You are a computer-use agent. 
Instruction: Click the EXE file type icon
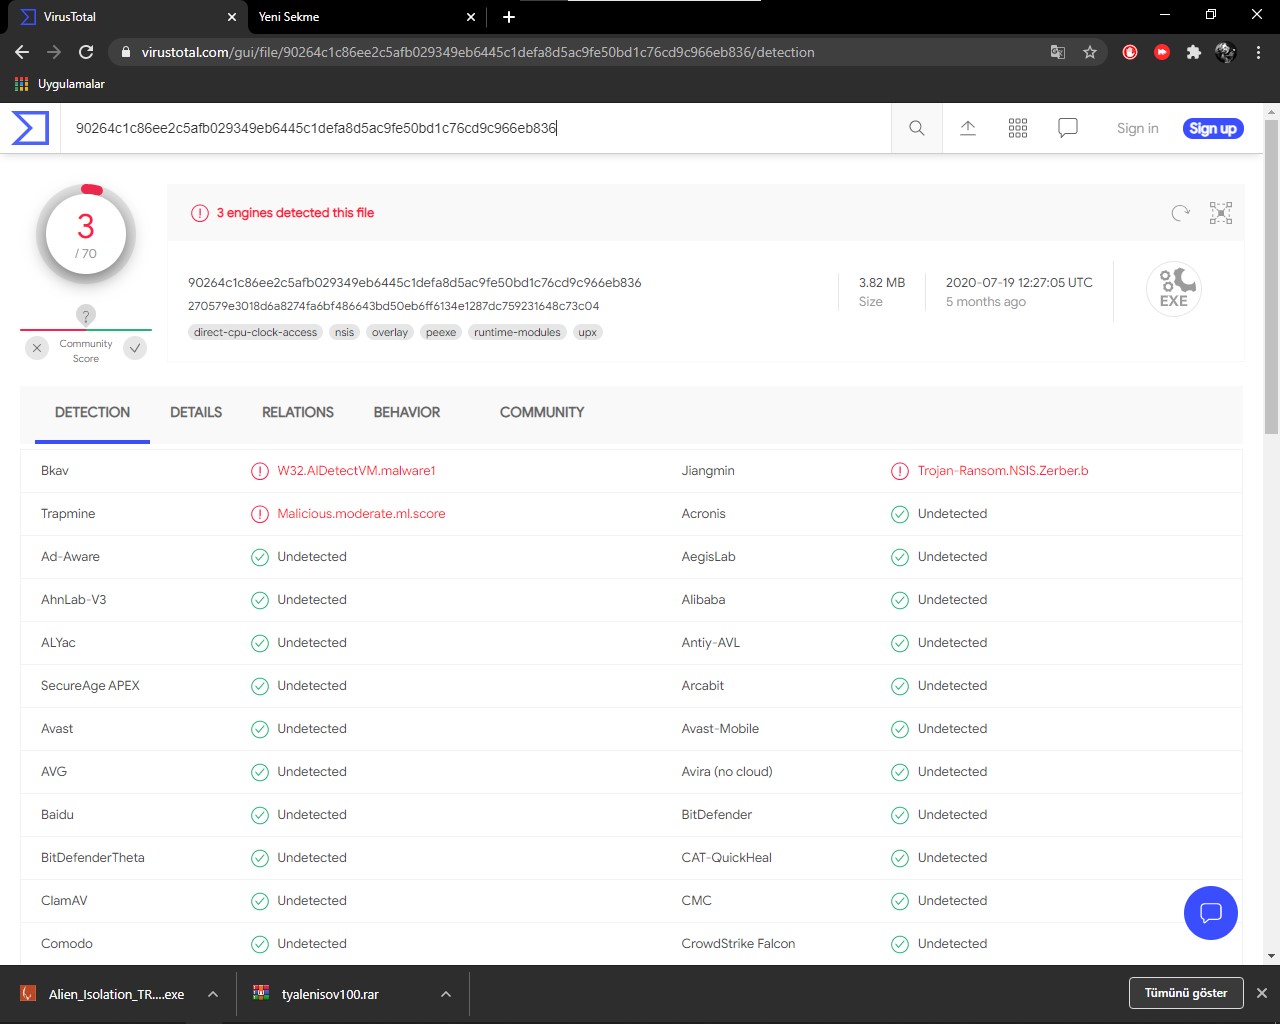tap(1174, 289)
